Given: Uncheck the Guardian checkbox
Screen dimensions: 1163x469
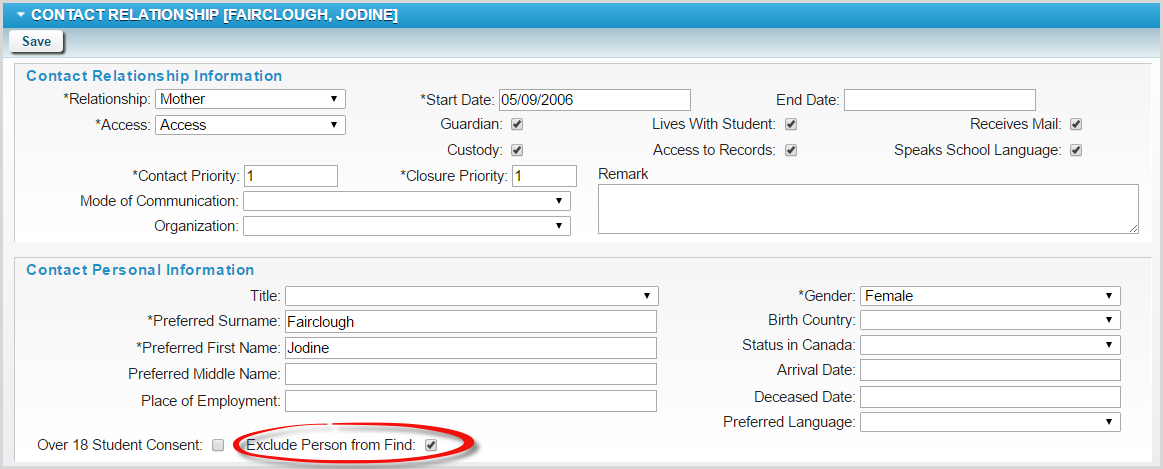Looking at the screenshot, I should [517, 125].
